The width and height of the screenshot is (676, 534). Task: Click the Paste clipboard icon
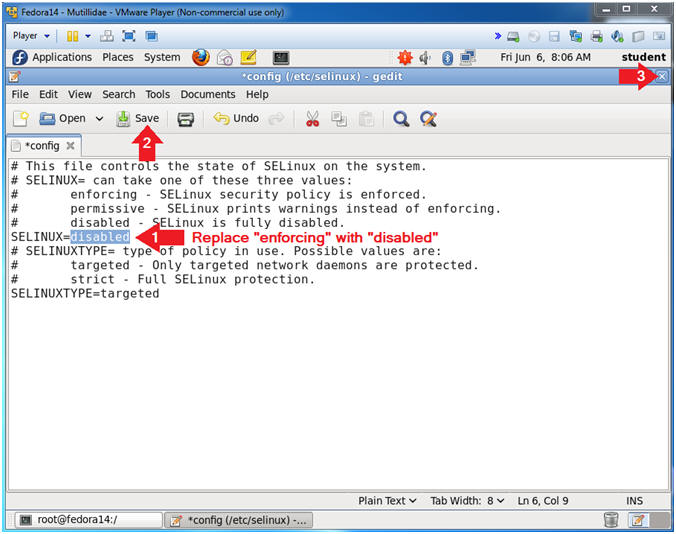click(366, 119)
